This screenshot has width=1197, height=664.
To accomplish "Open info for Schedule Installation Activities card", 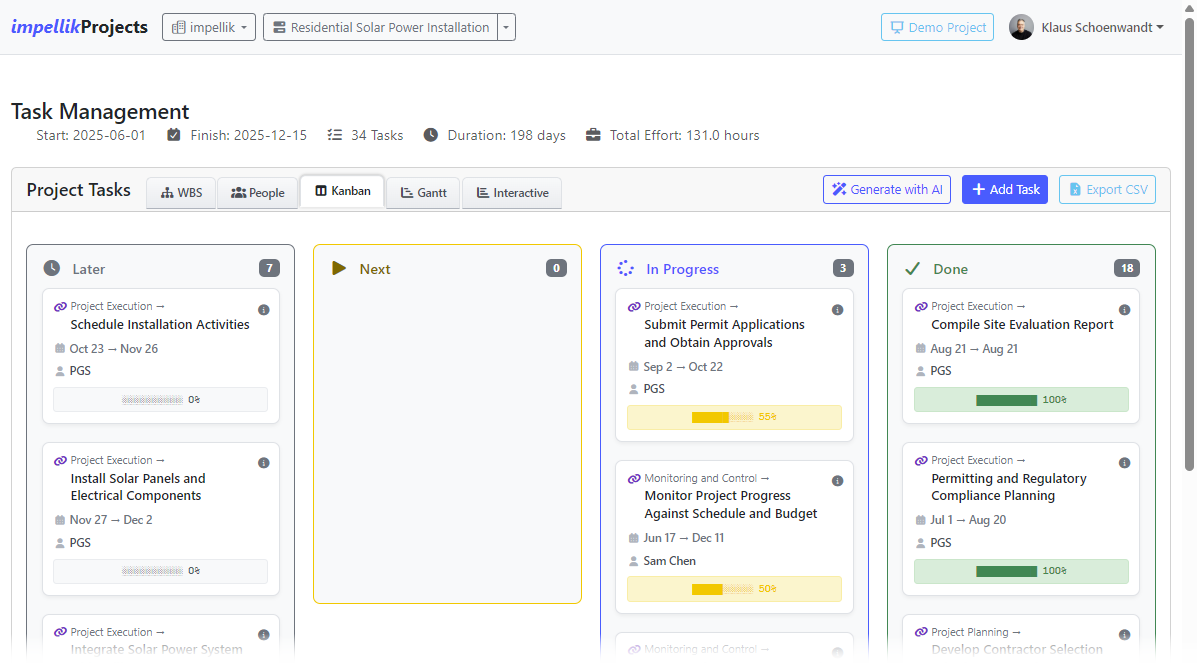I will tap(263, 310).
